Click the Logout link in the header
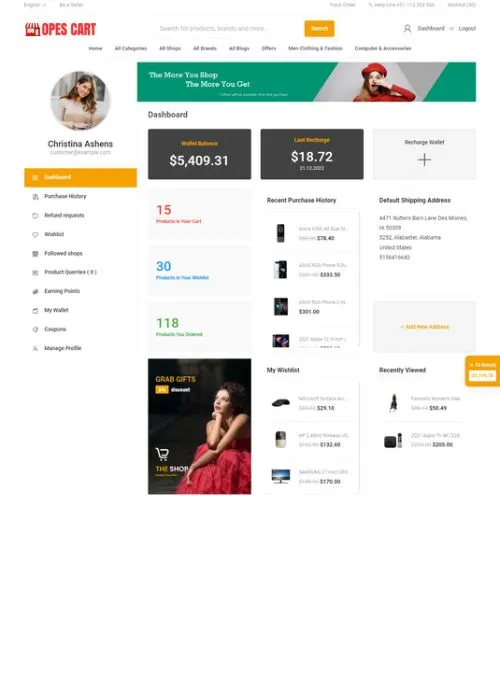Image resolution: width=500 pixels, height=700 pixels. pyautogui.click(x=467, y=29)
